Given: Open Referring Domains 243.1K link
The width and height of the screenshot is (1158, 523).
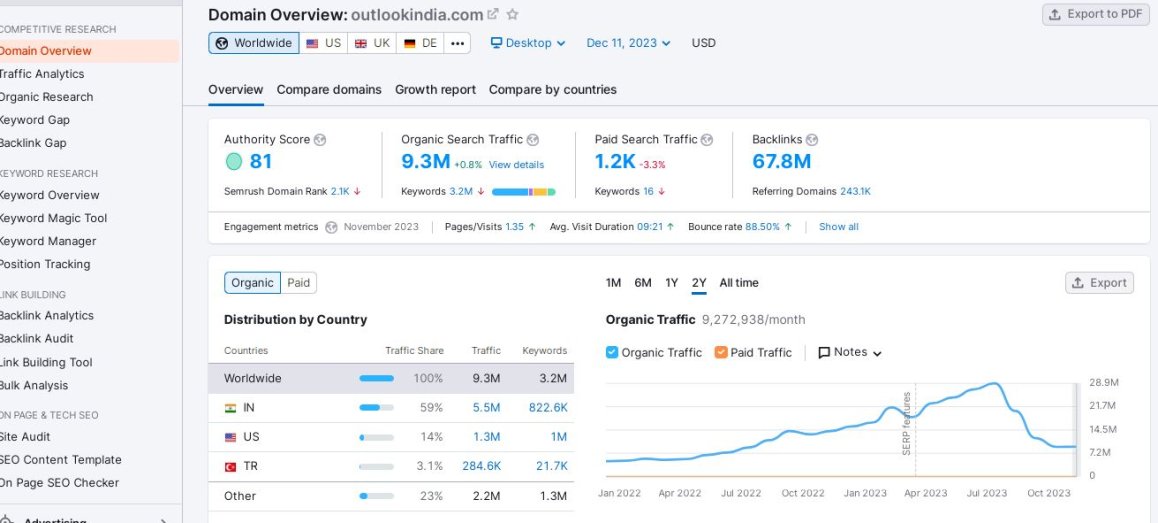Looking at the screenshot, I should pyautogui.click(x=855, y=191).
